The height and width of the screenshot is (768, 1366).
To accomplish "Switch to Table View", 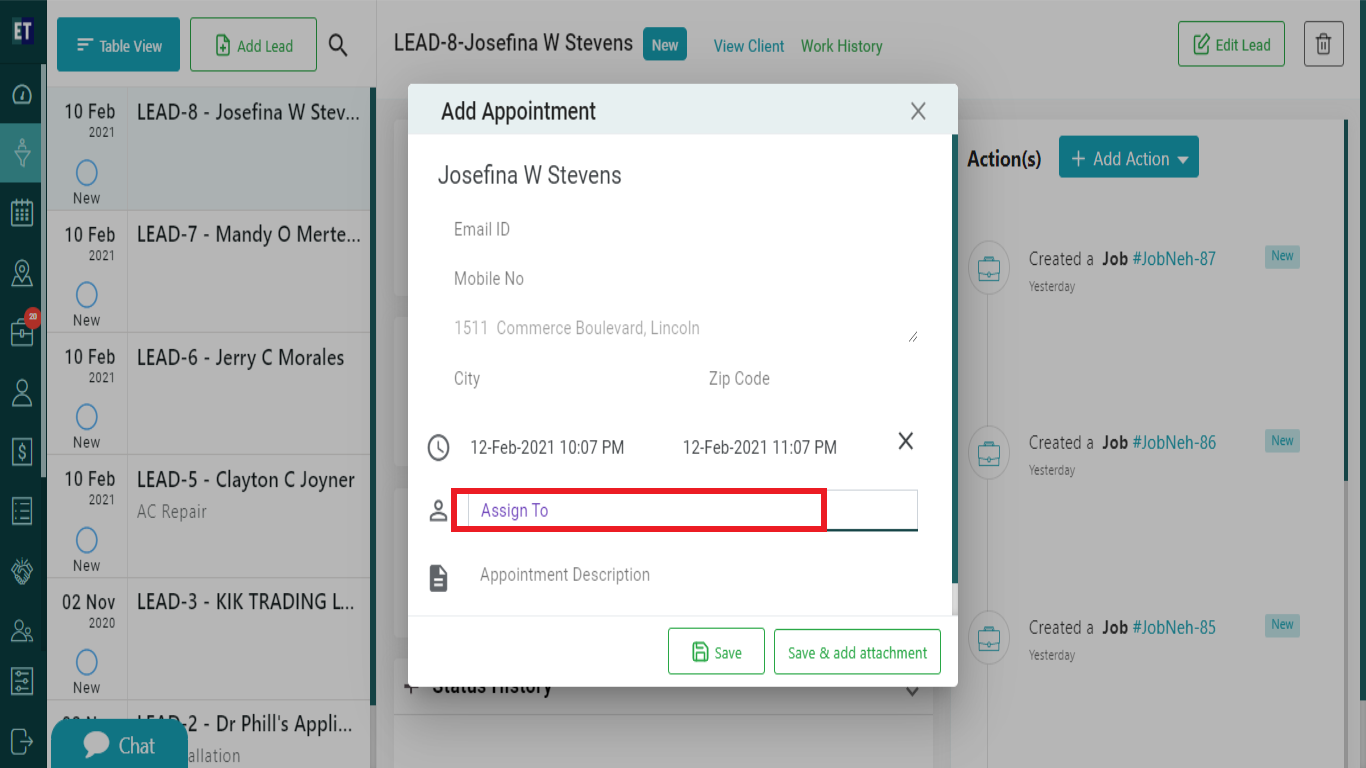I will click(x=118, y=45).
